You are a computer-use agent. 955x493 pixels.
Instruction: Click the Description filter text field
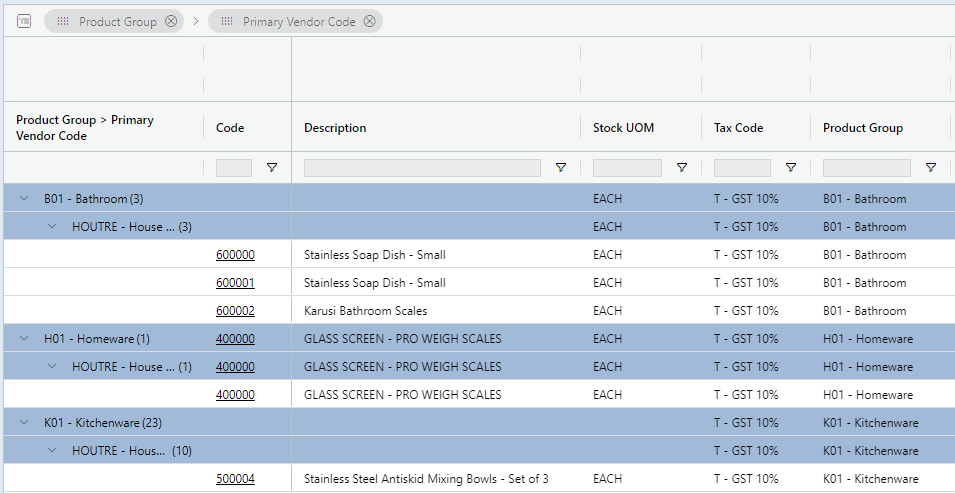pos(422,168)
